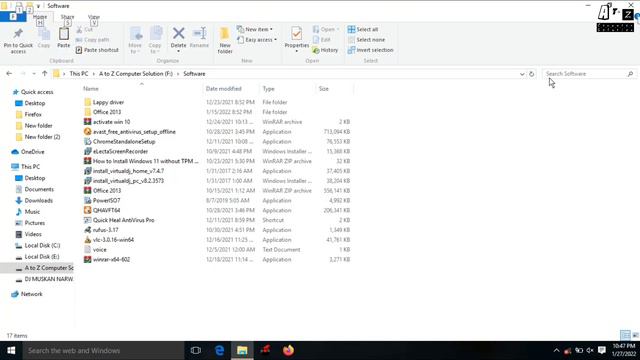Switch to the View ribbon tab
Image resolution: width=640 pixels, height=360 pixels.
94,17
